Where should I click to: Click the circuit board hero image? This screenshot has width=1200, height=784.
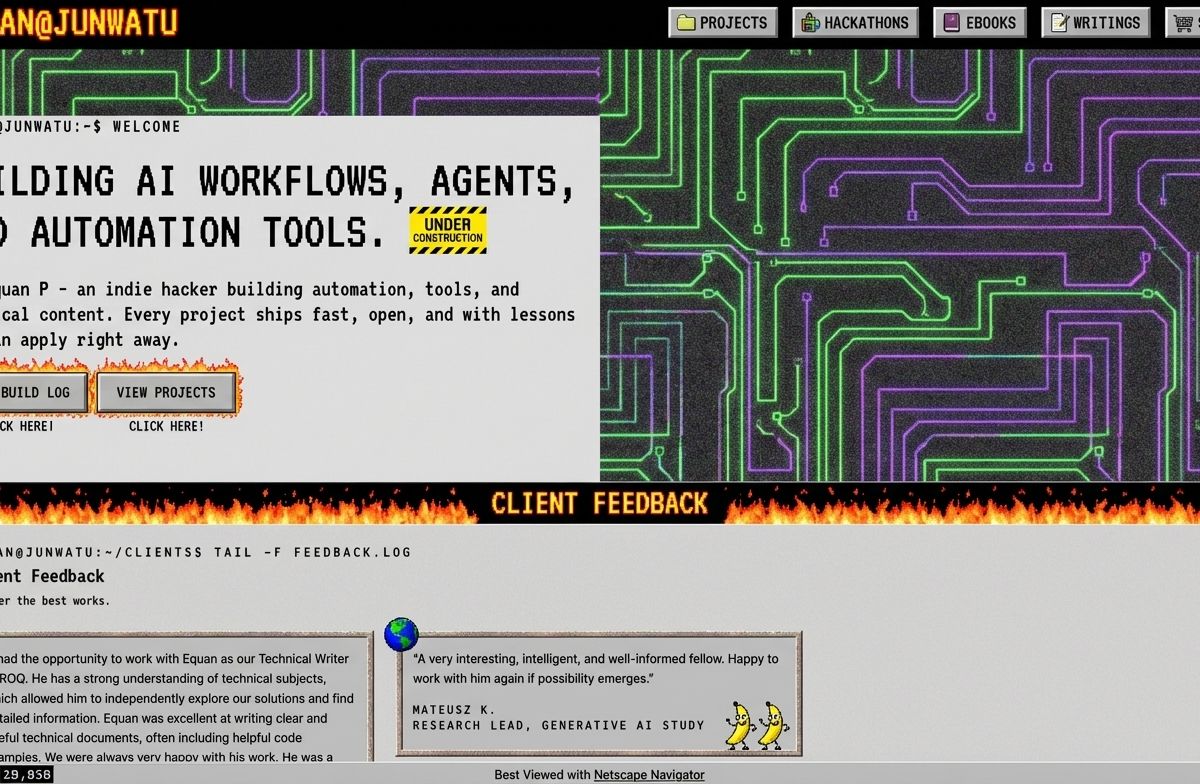[900, 266]
